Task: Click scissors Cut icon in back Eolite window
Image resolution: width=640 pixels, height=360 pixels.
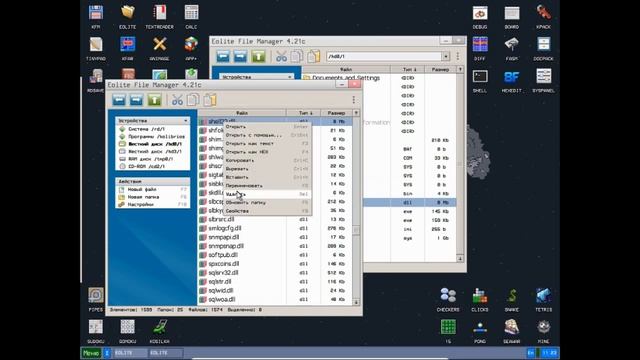Action: [281, 56]
